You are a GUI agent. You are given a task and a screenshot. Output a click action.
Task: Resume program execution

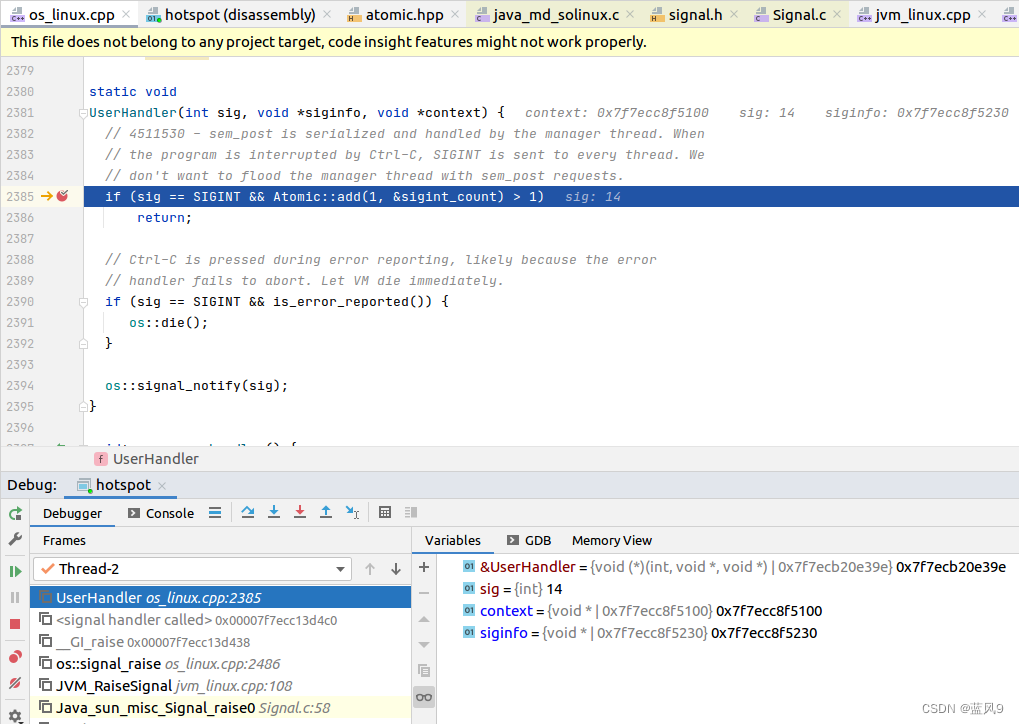pos(15,571)
